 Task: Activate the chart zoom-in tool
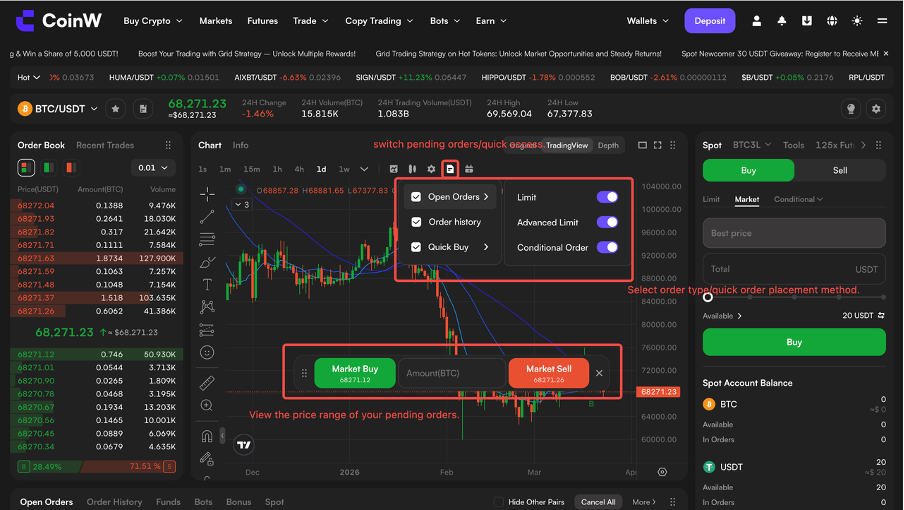click(207, 406)
